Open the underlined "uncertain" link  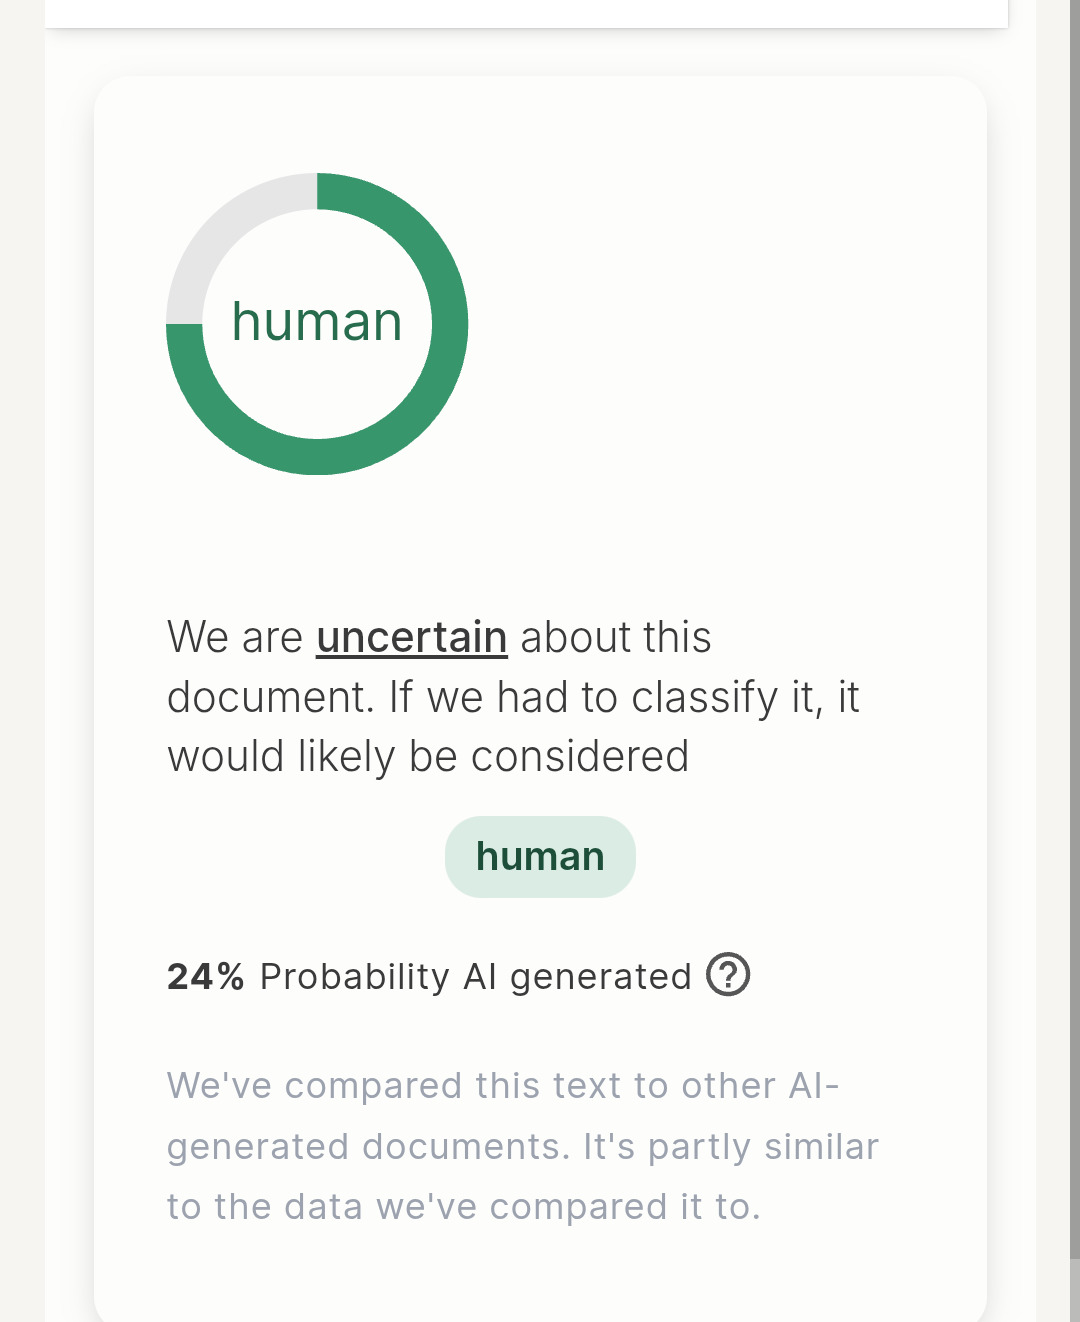(x=411, y=637)
